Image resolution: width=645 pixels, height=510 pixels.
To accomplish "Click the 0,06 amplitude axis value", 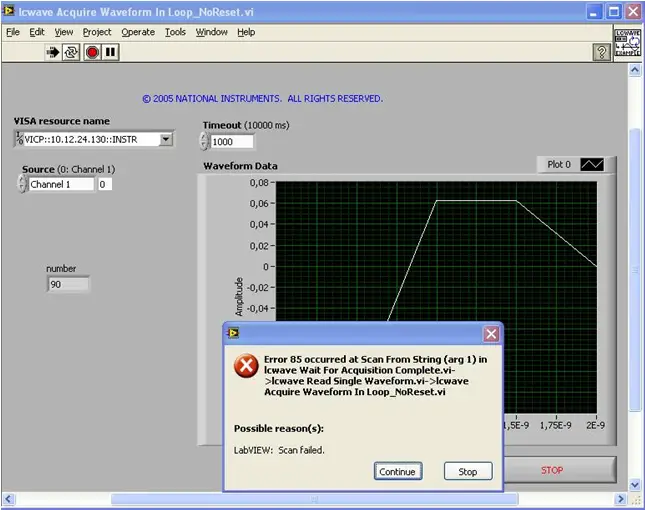I will click(259, 204).
